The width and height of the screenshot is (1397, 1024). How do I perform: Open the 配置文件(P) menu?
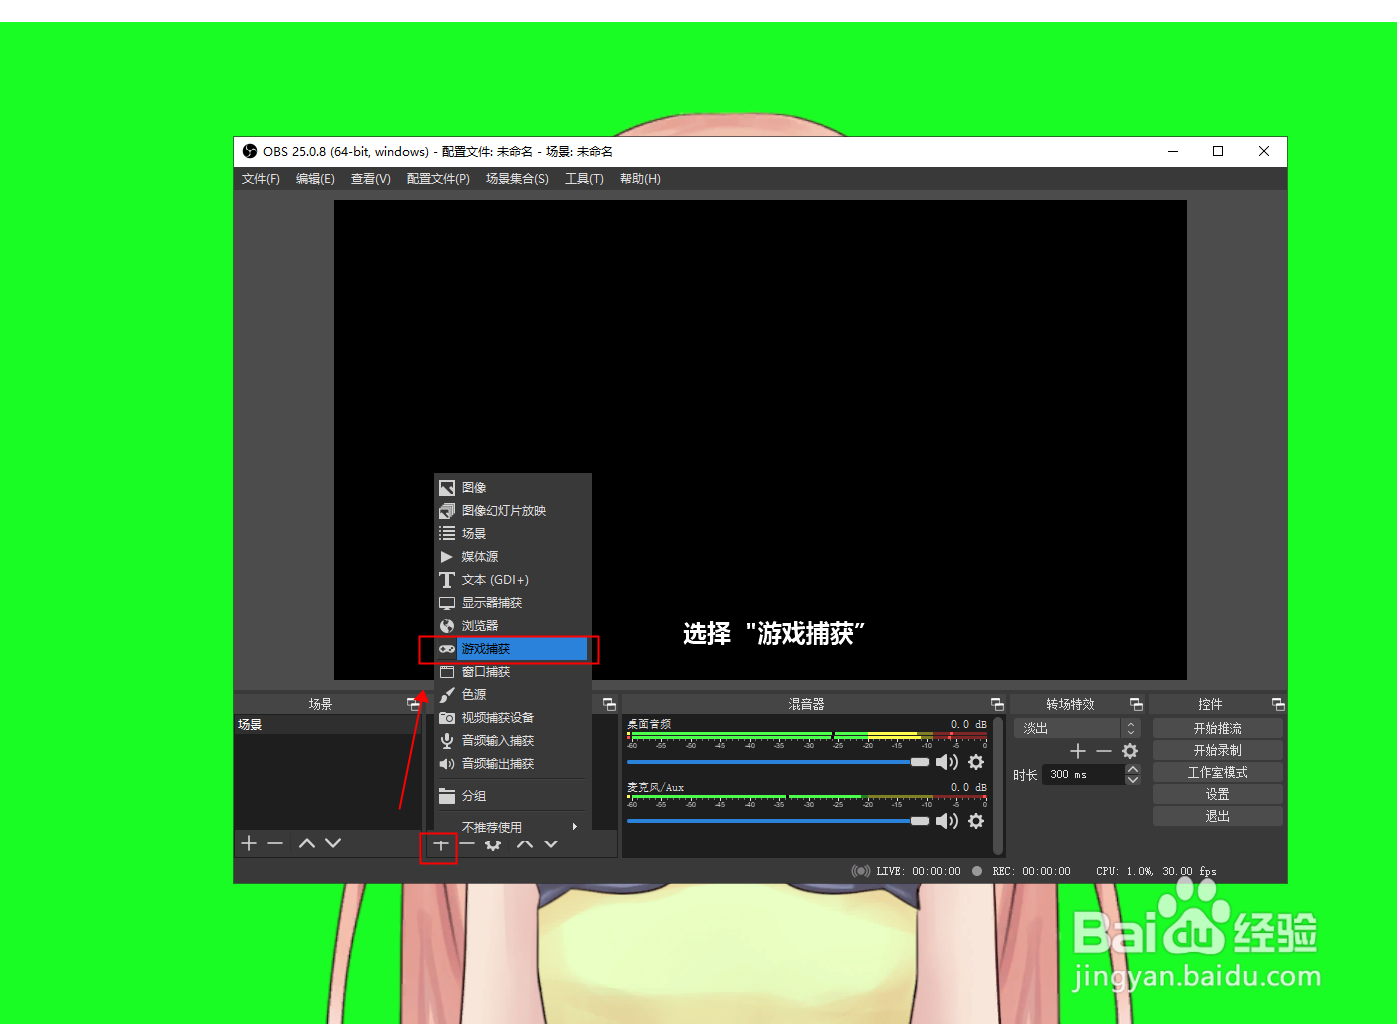click(438, 179)
